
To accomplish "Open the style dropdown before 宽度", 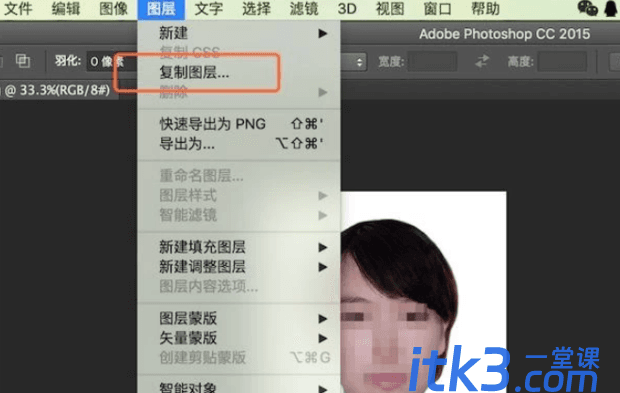I will (x=353, y=62).
